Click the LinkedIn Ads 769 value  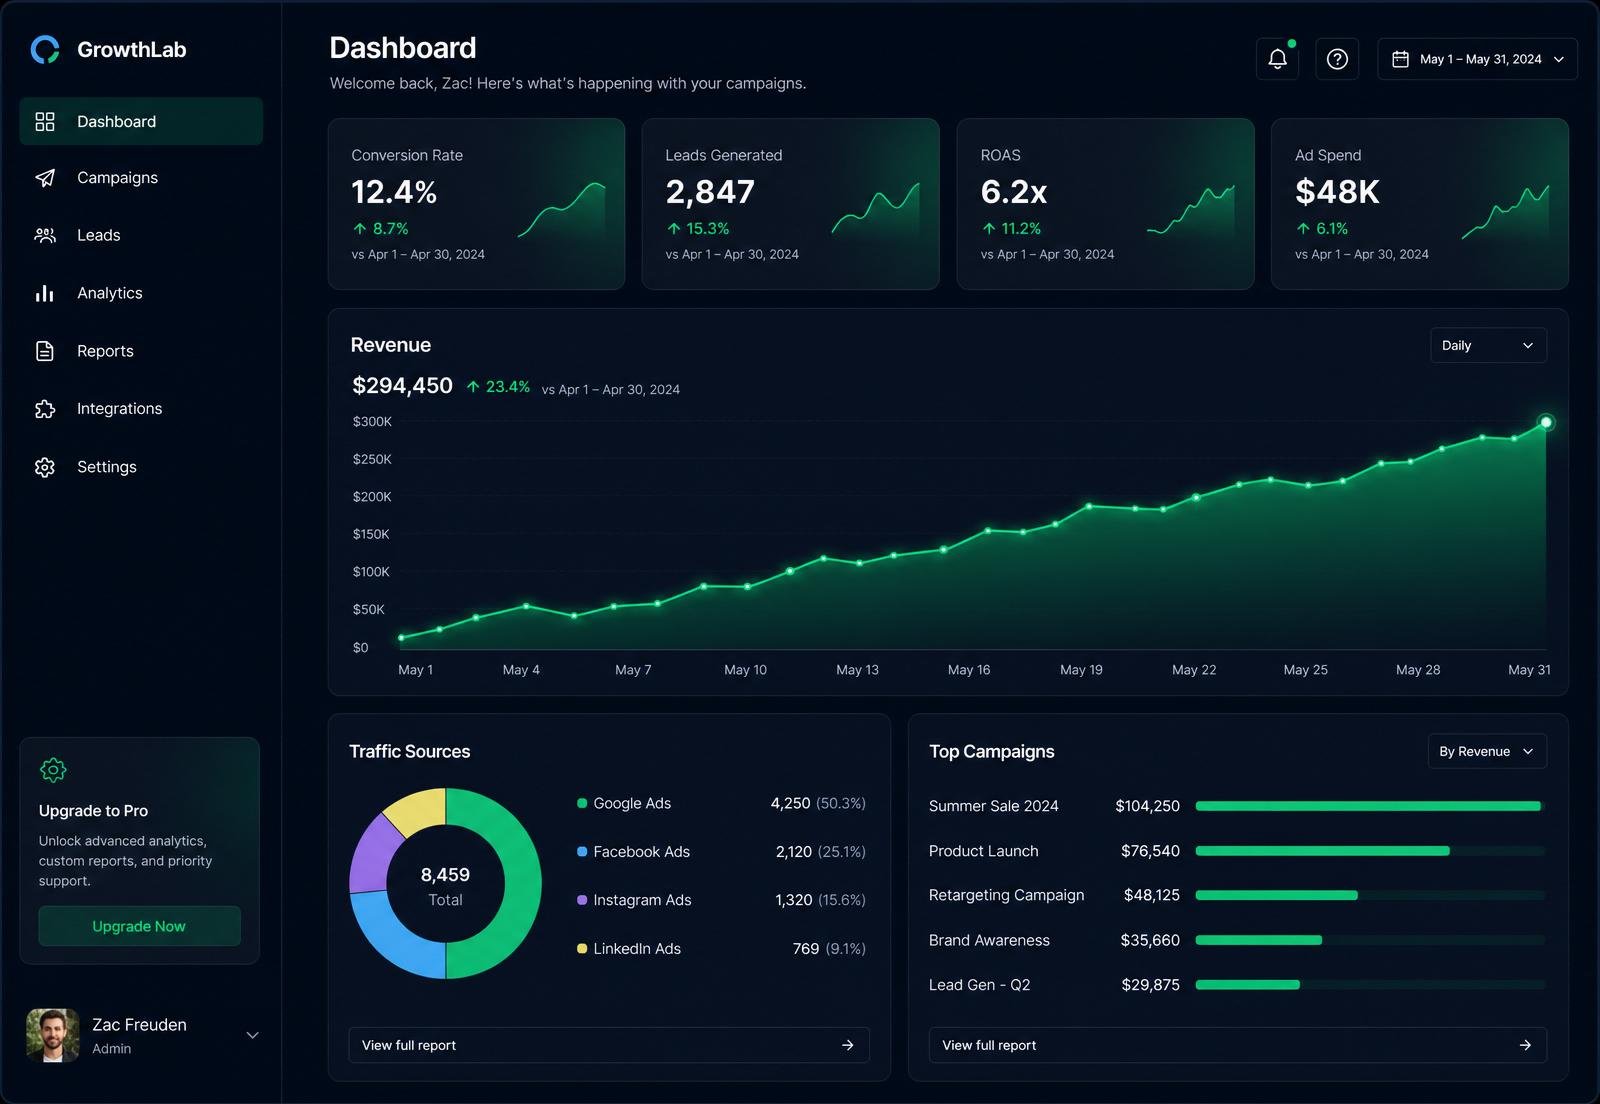[x=806, y=948]
